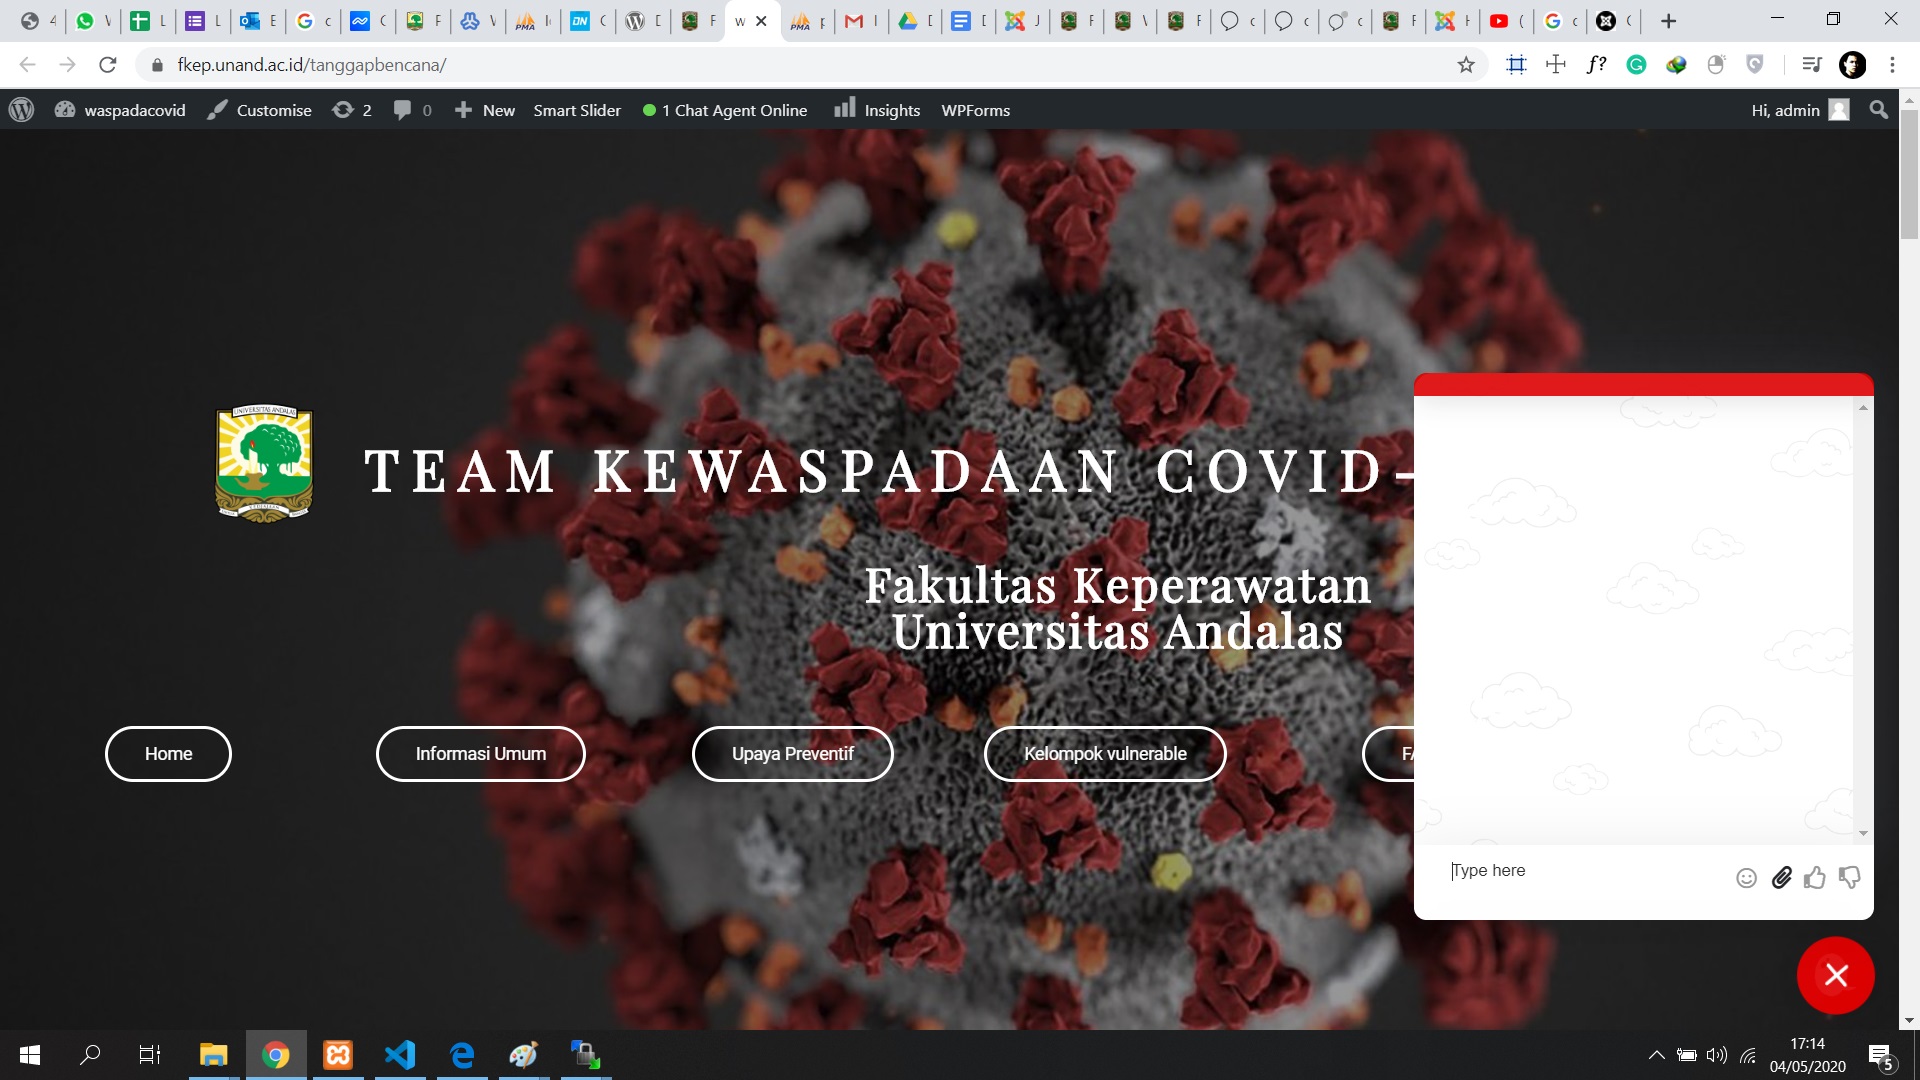This screenshot has height=1080, width=1920.
Task: Open the Upaya Preventif page
Action: pos(792,754)
